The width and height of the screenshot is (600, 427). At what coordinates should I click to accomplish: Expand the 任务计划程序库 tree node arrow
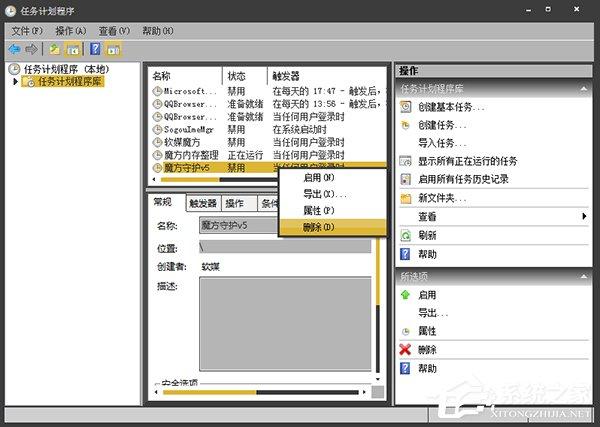click(x=15, y=81)
